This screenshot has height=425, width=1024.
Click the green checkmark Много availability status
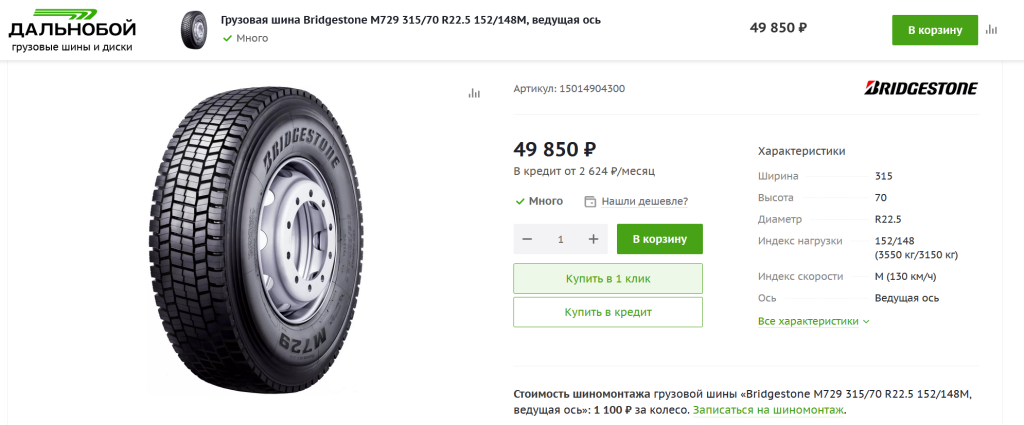coord(539,201)
